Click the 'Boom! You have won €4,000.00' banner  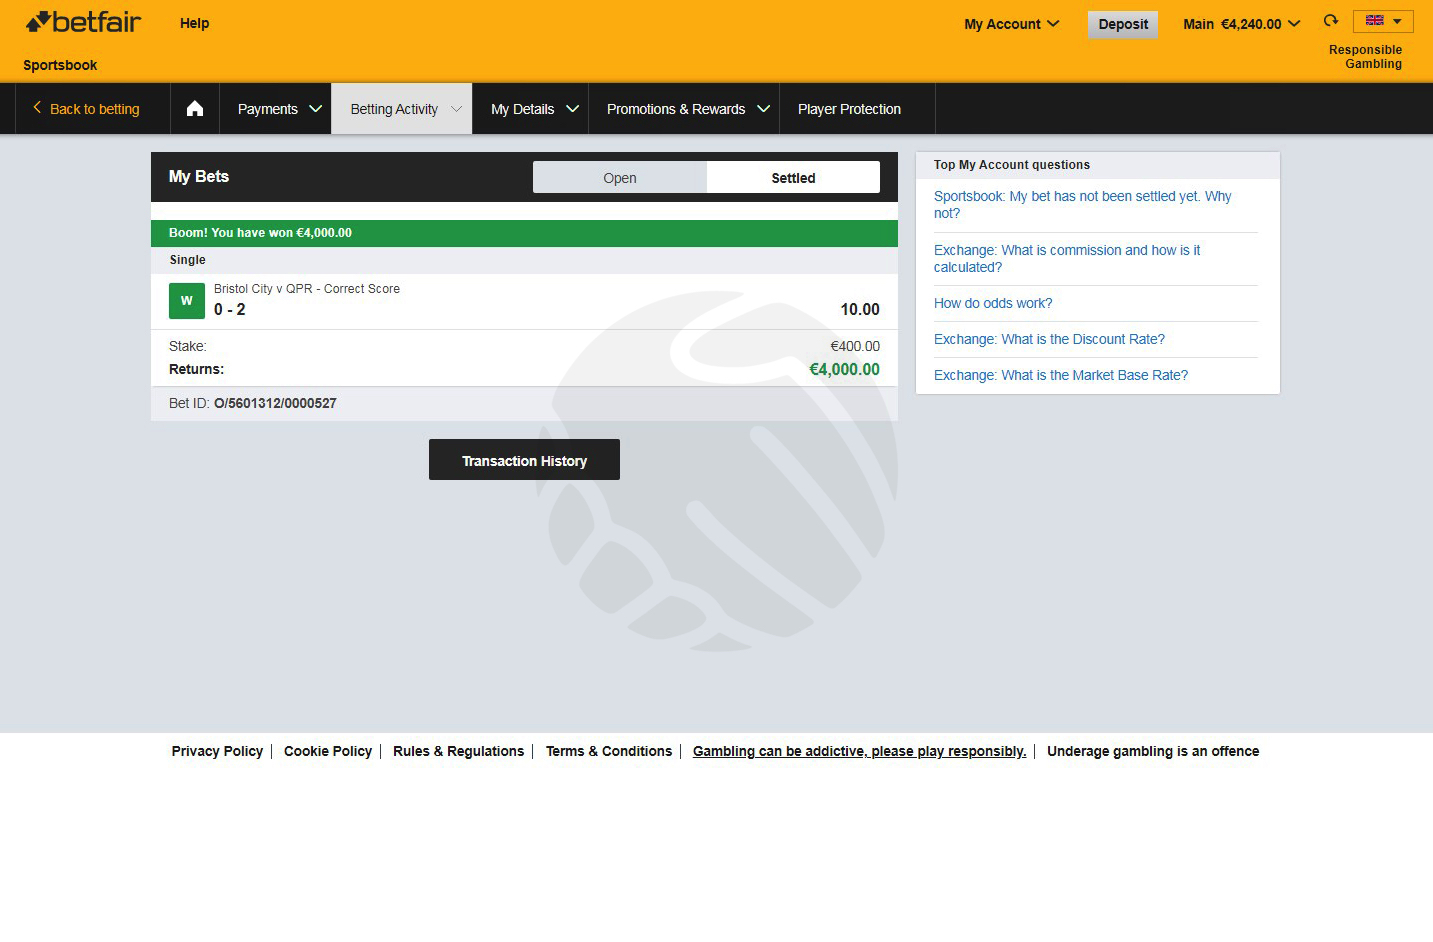pos(524,233)
